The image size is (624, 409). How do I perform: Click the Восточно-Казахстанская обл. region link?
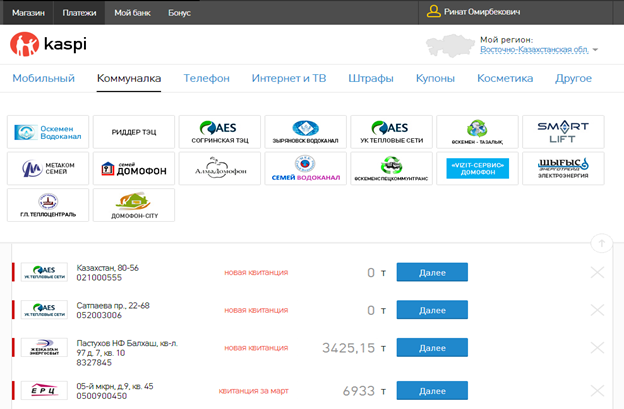tap(534, 50)
